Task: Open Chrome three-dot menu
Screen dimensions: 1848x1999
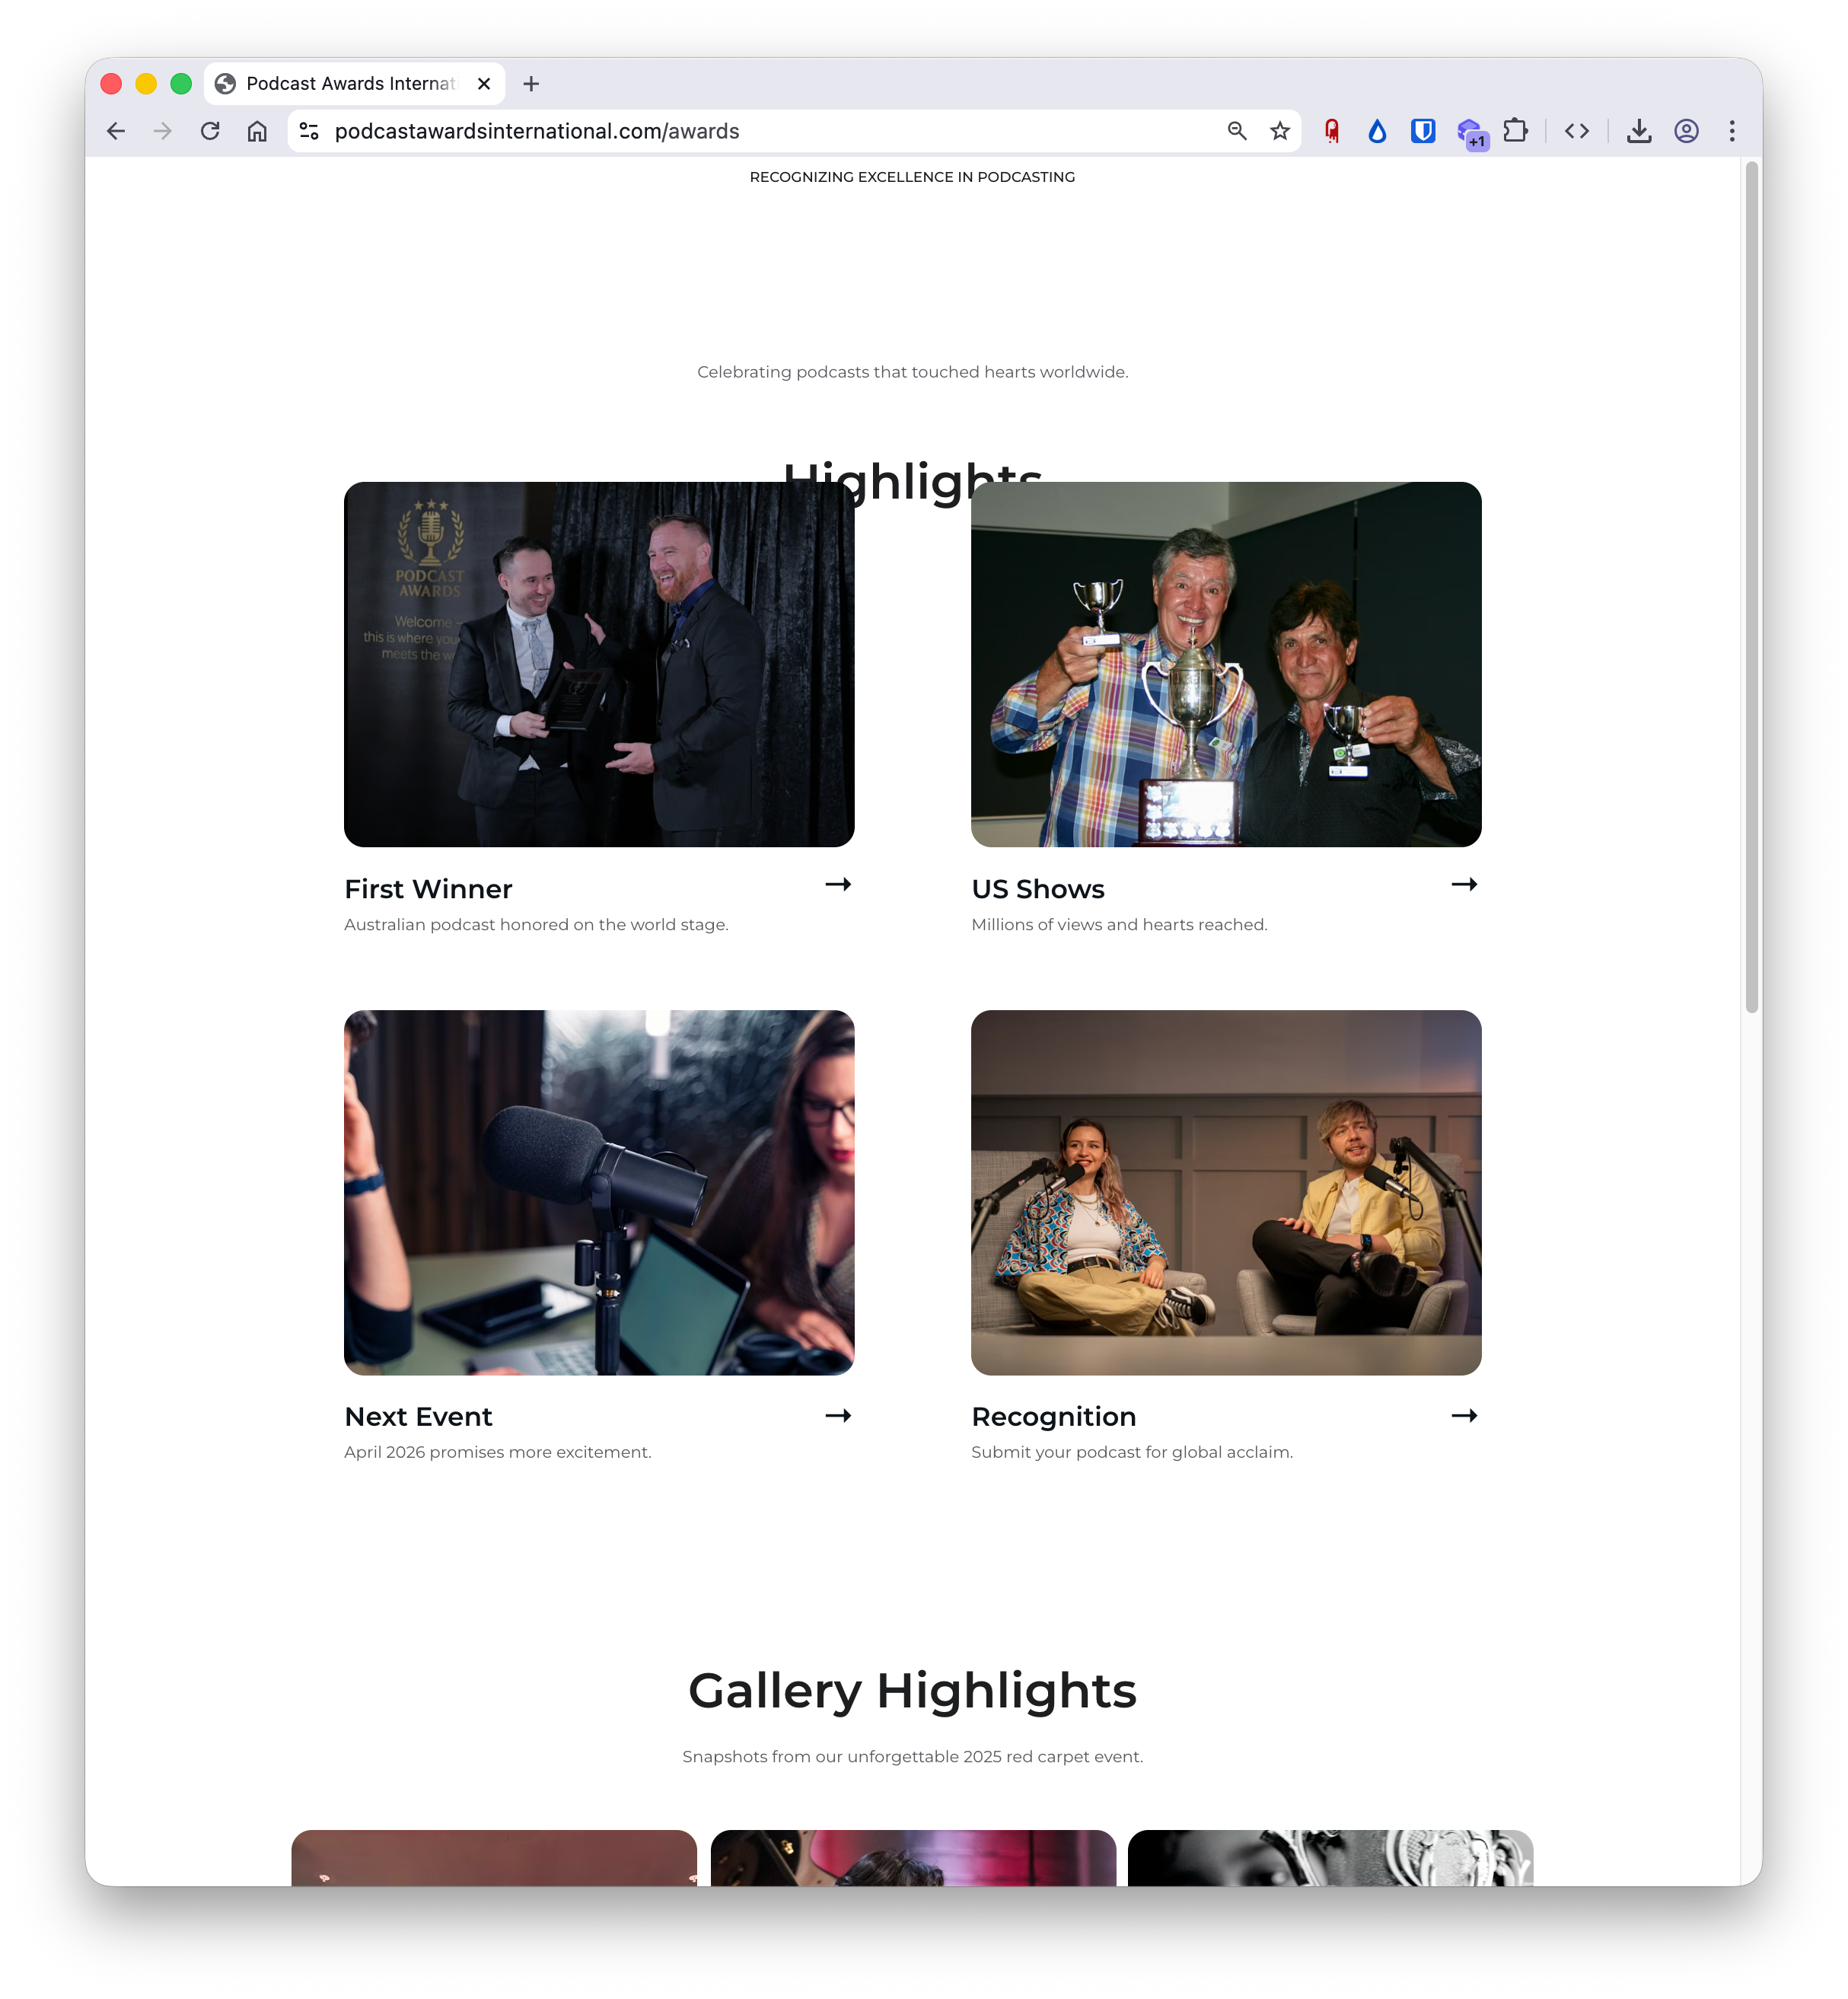Action: (x=1732, y=131)
